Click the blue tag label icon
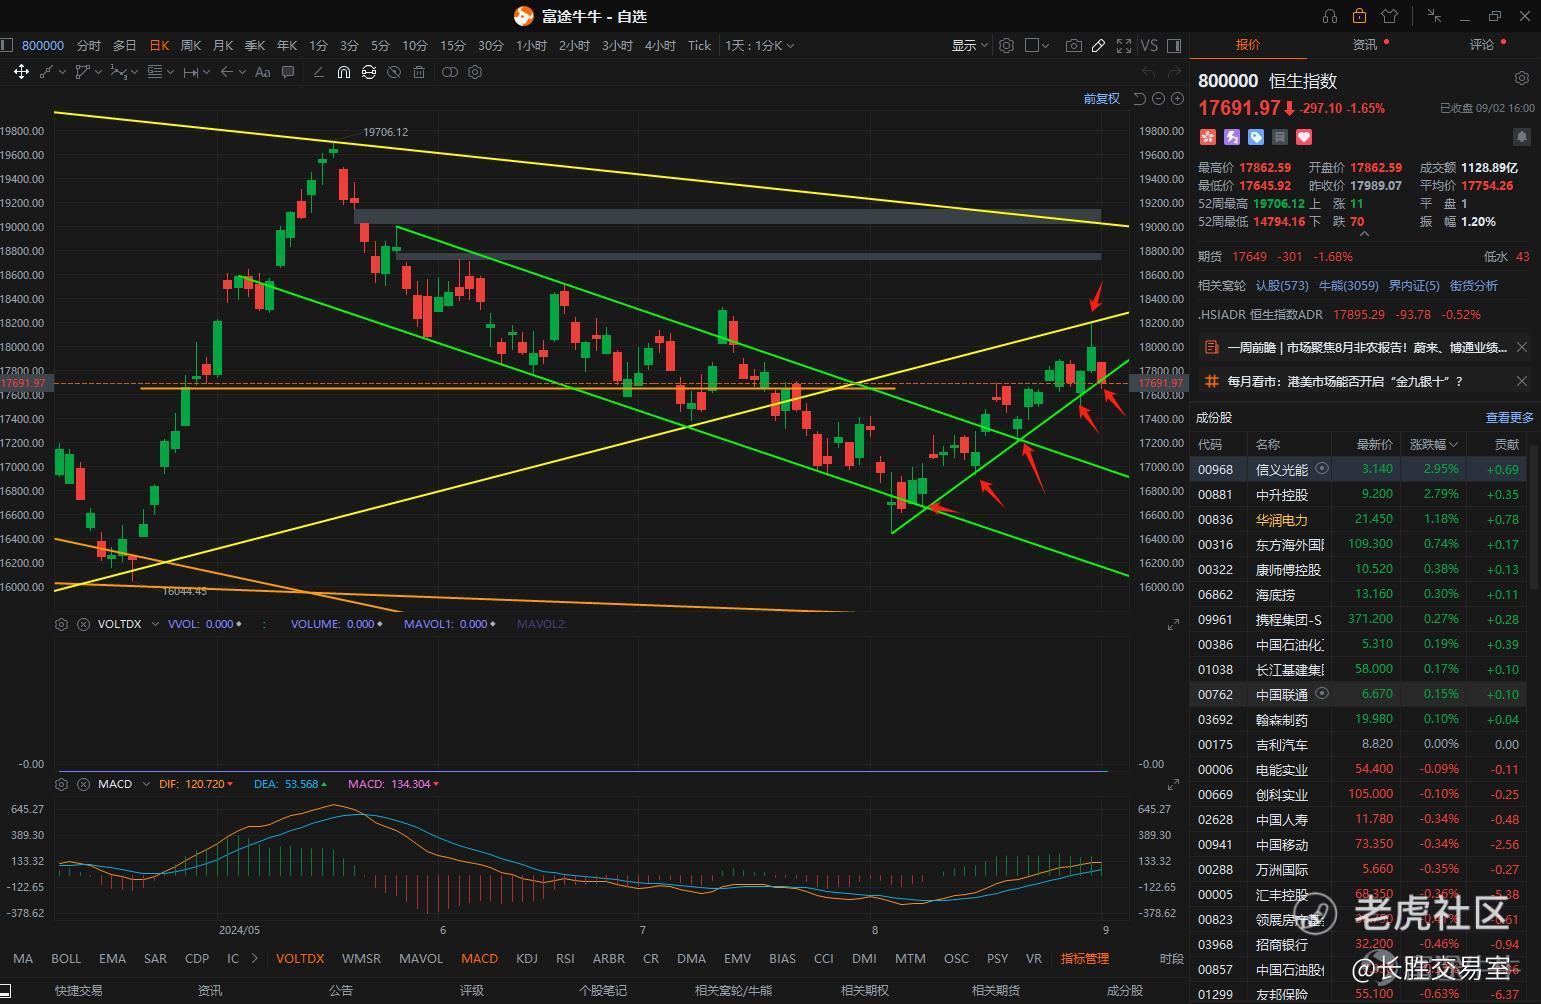Screen dimensions: 1541x1004 click(x=1256, y=137)
